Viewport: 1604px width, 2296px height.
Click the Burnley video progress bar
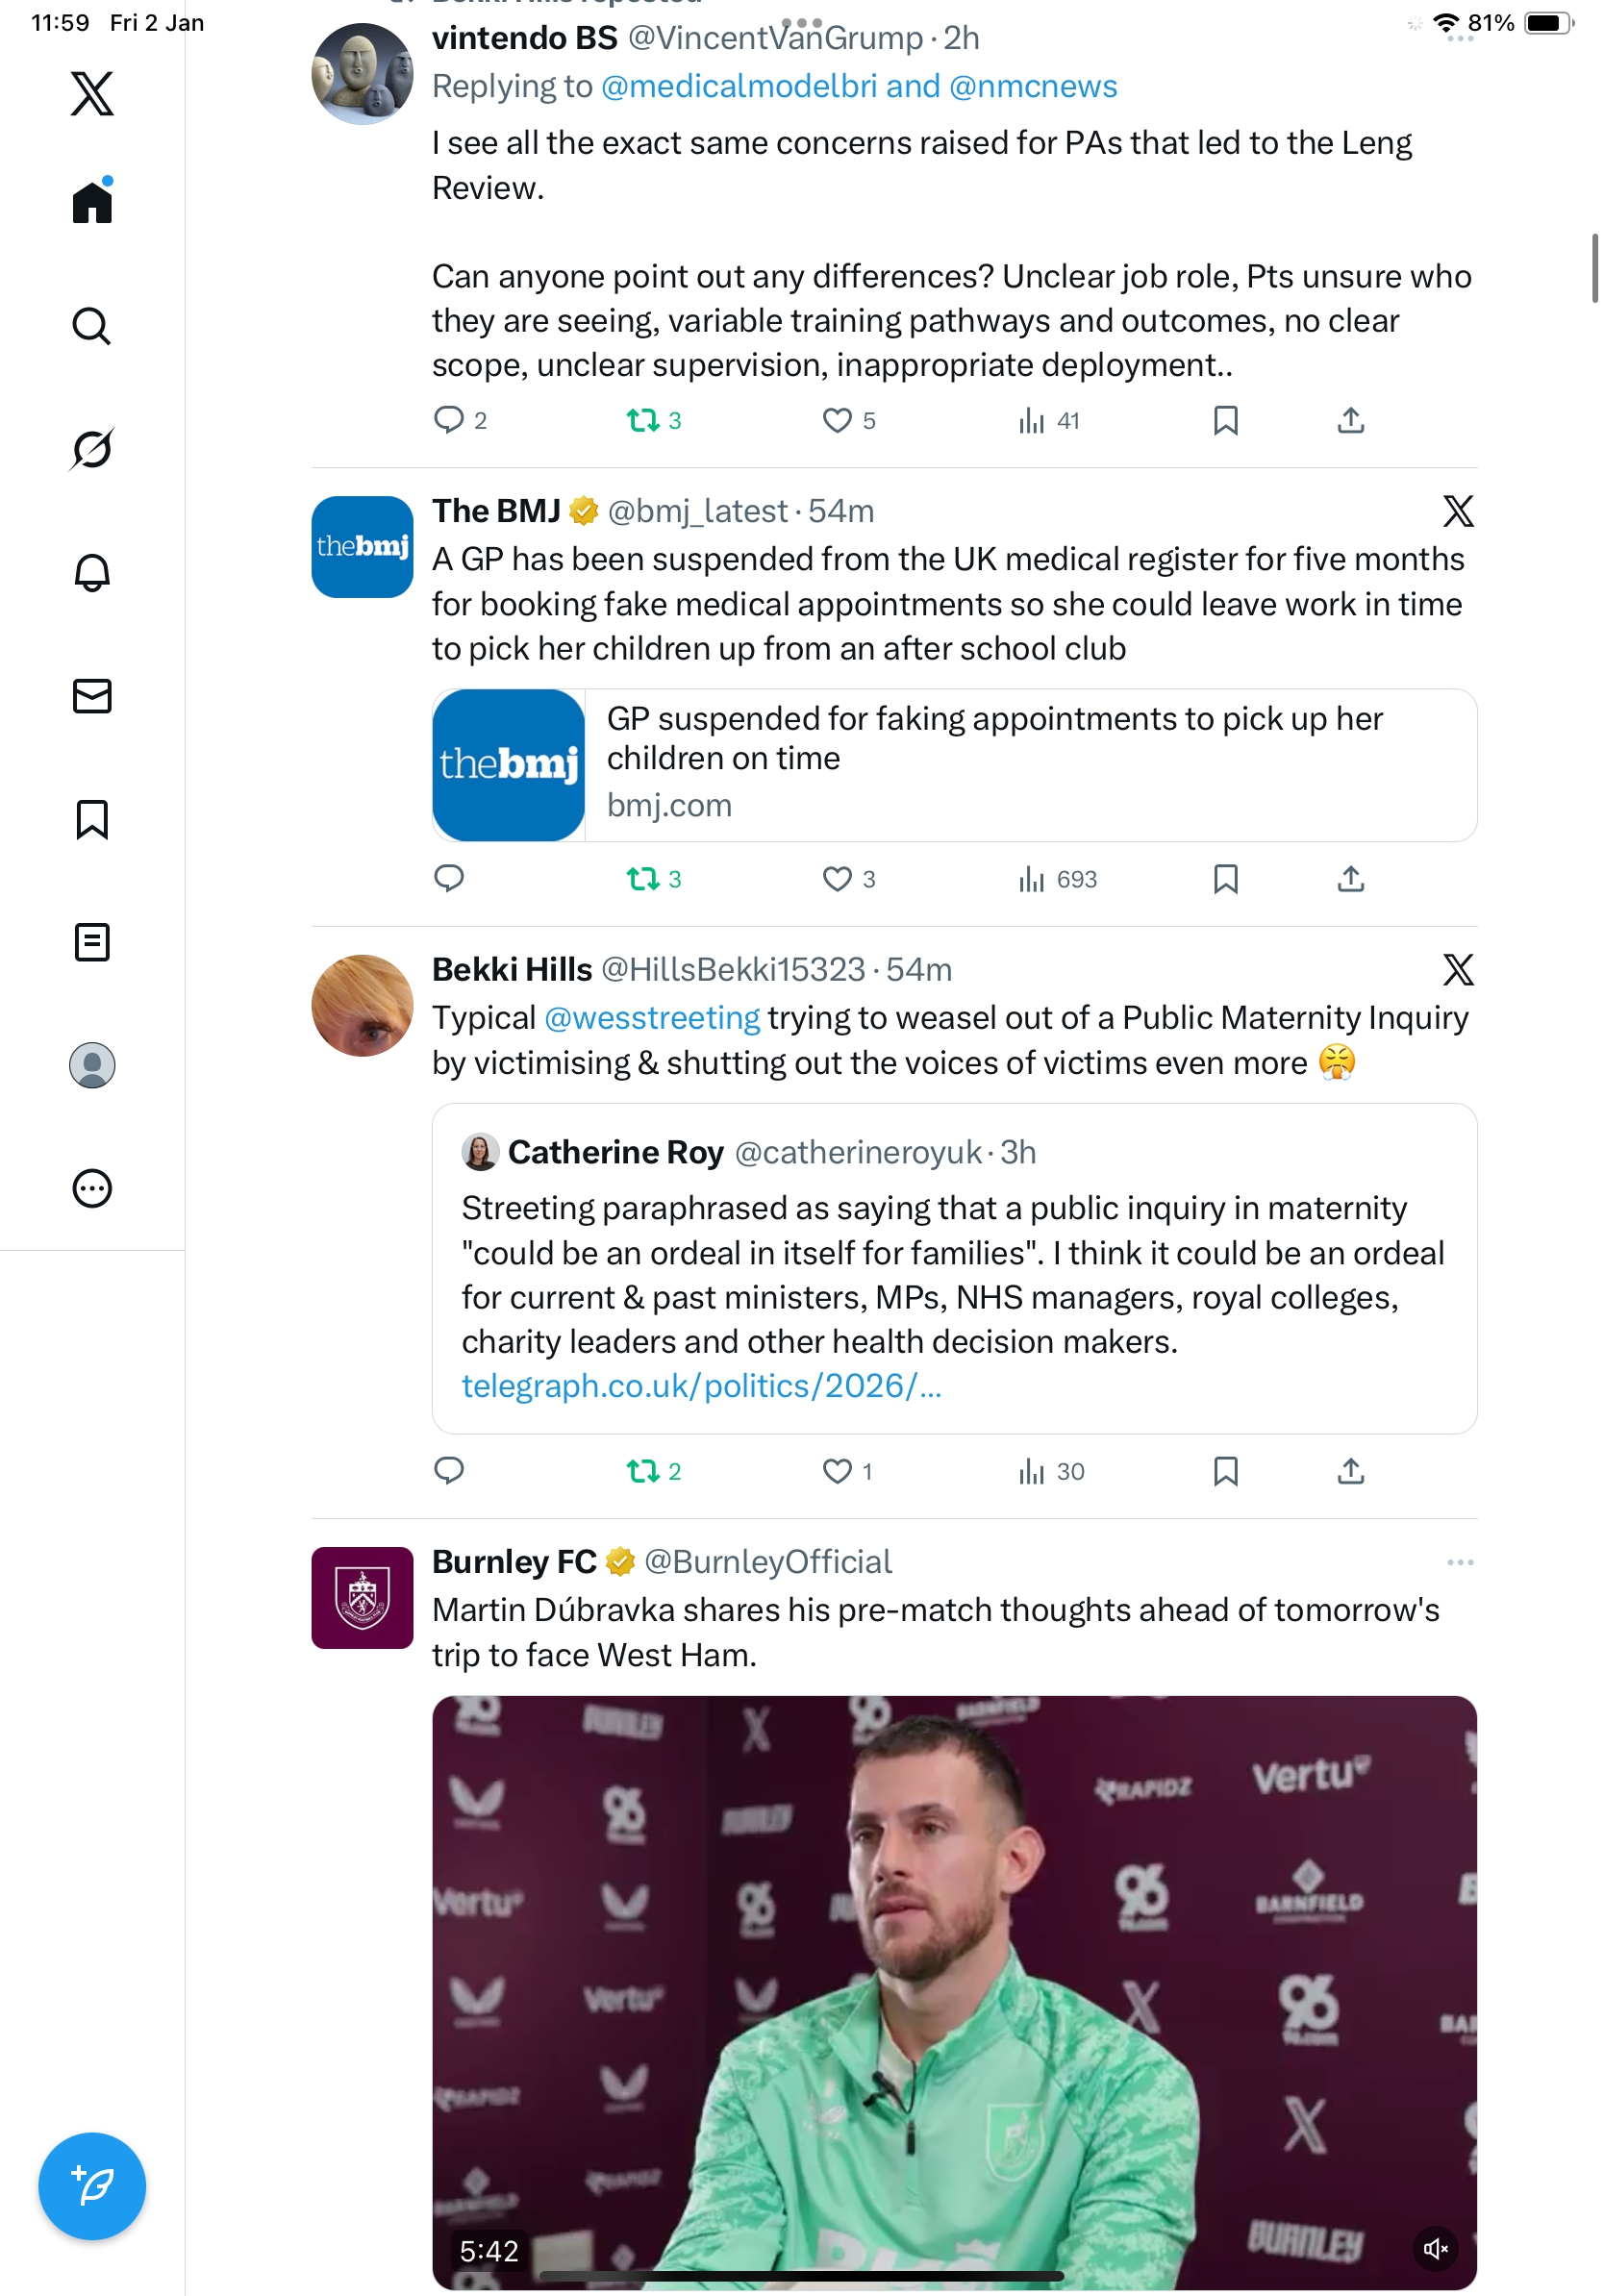[800, 2276]
